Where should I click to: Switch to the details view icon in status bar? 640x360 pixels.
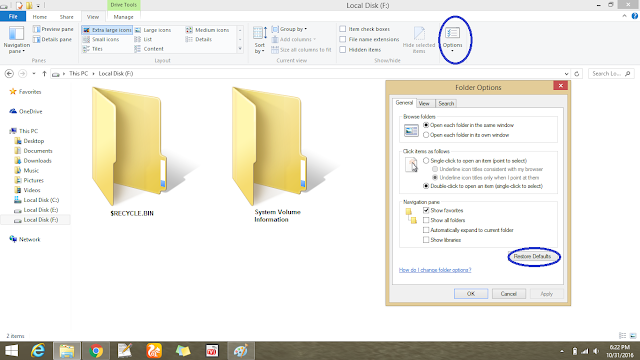(x=622, y=336)
